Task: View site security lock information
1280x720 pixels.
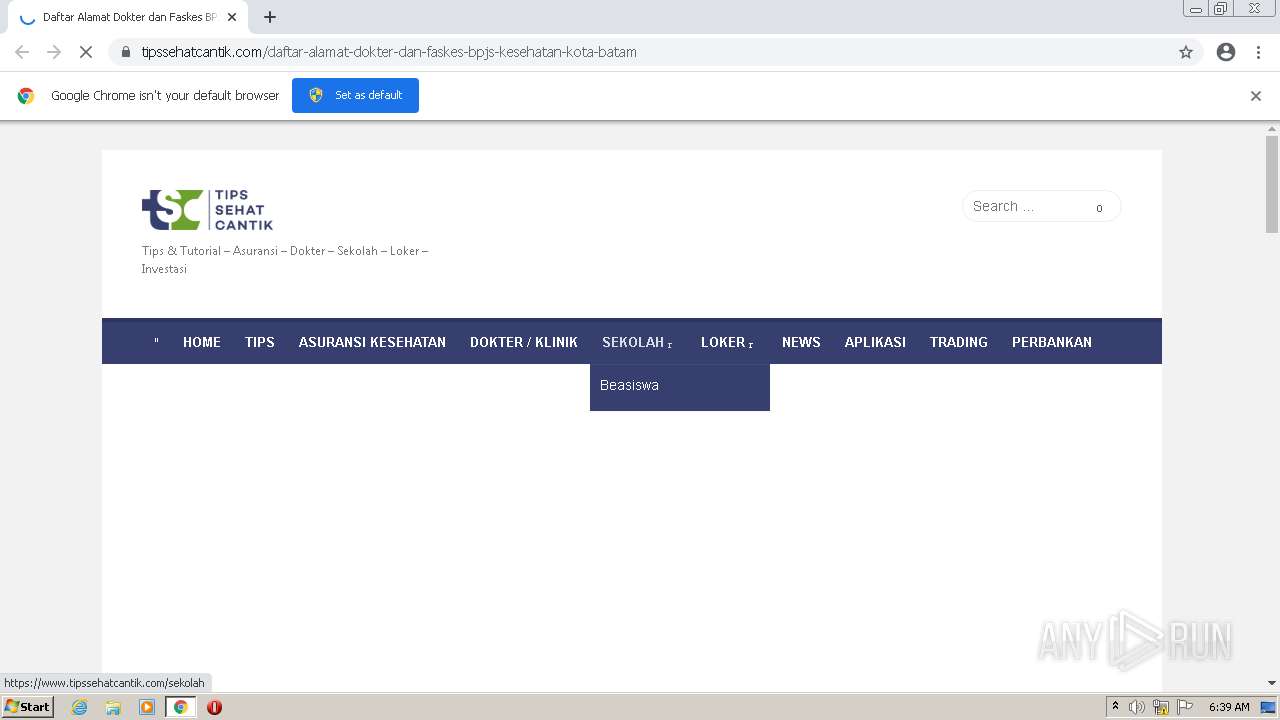Action: tap(126, 52)
